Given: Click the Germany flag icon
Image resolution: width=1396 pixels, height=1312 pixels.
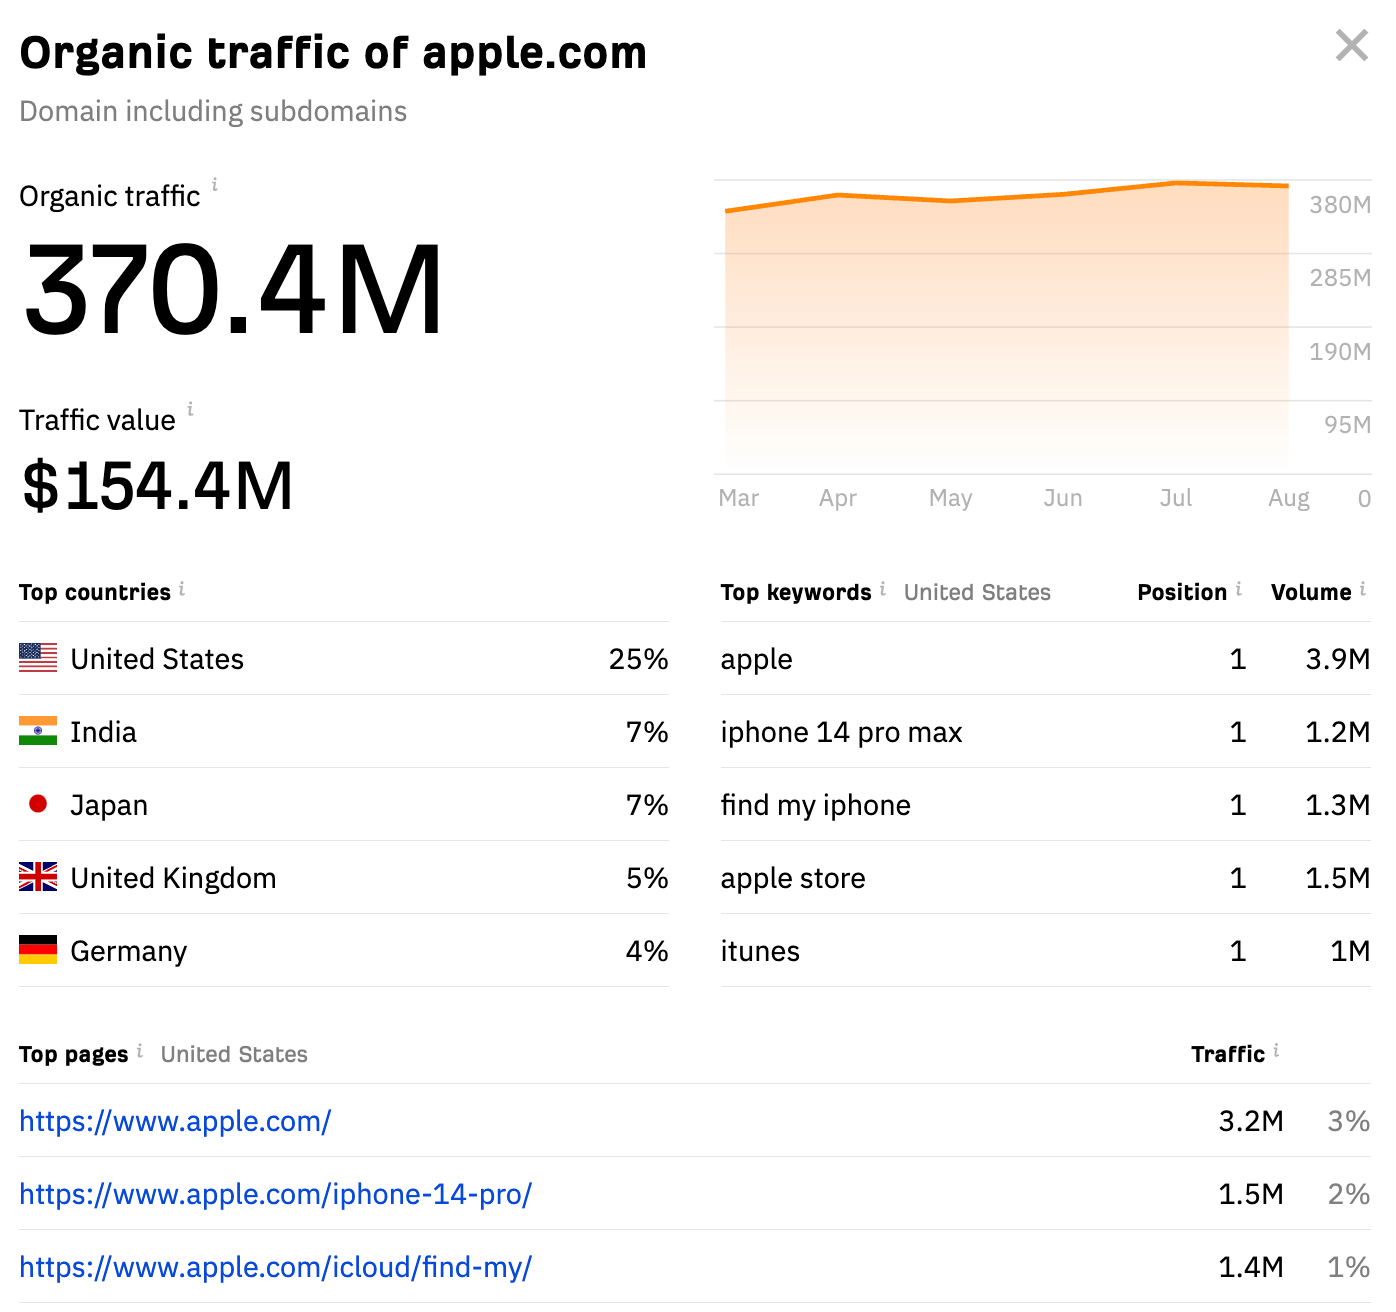Looking at the screenshot, I should coord(36,950).
